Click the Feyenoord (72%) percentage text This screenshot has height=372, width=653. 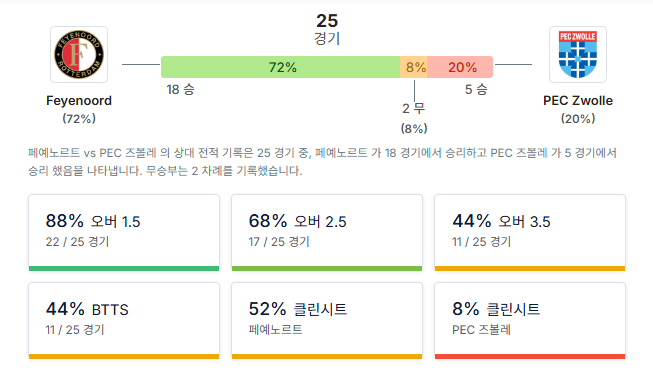pos(79,119)
